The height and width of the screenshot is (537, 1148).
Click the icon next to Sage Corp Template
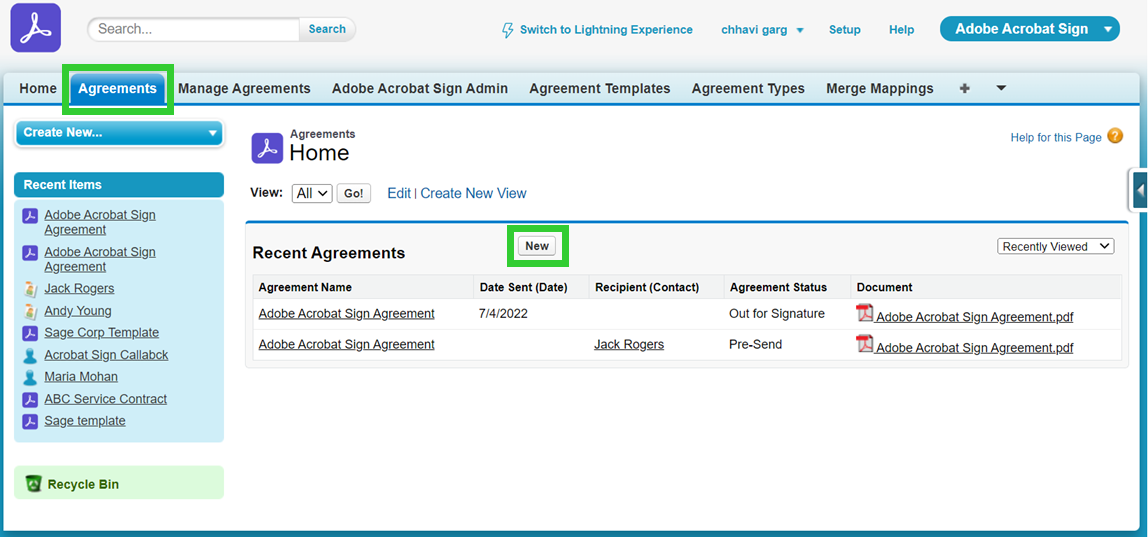(x=30, y=333)
